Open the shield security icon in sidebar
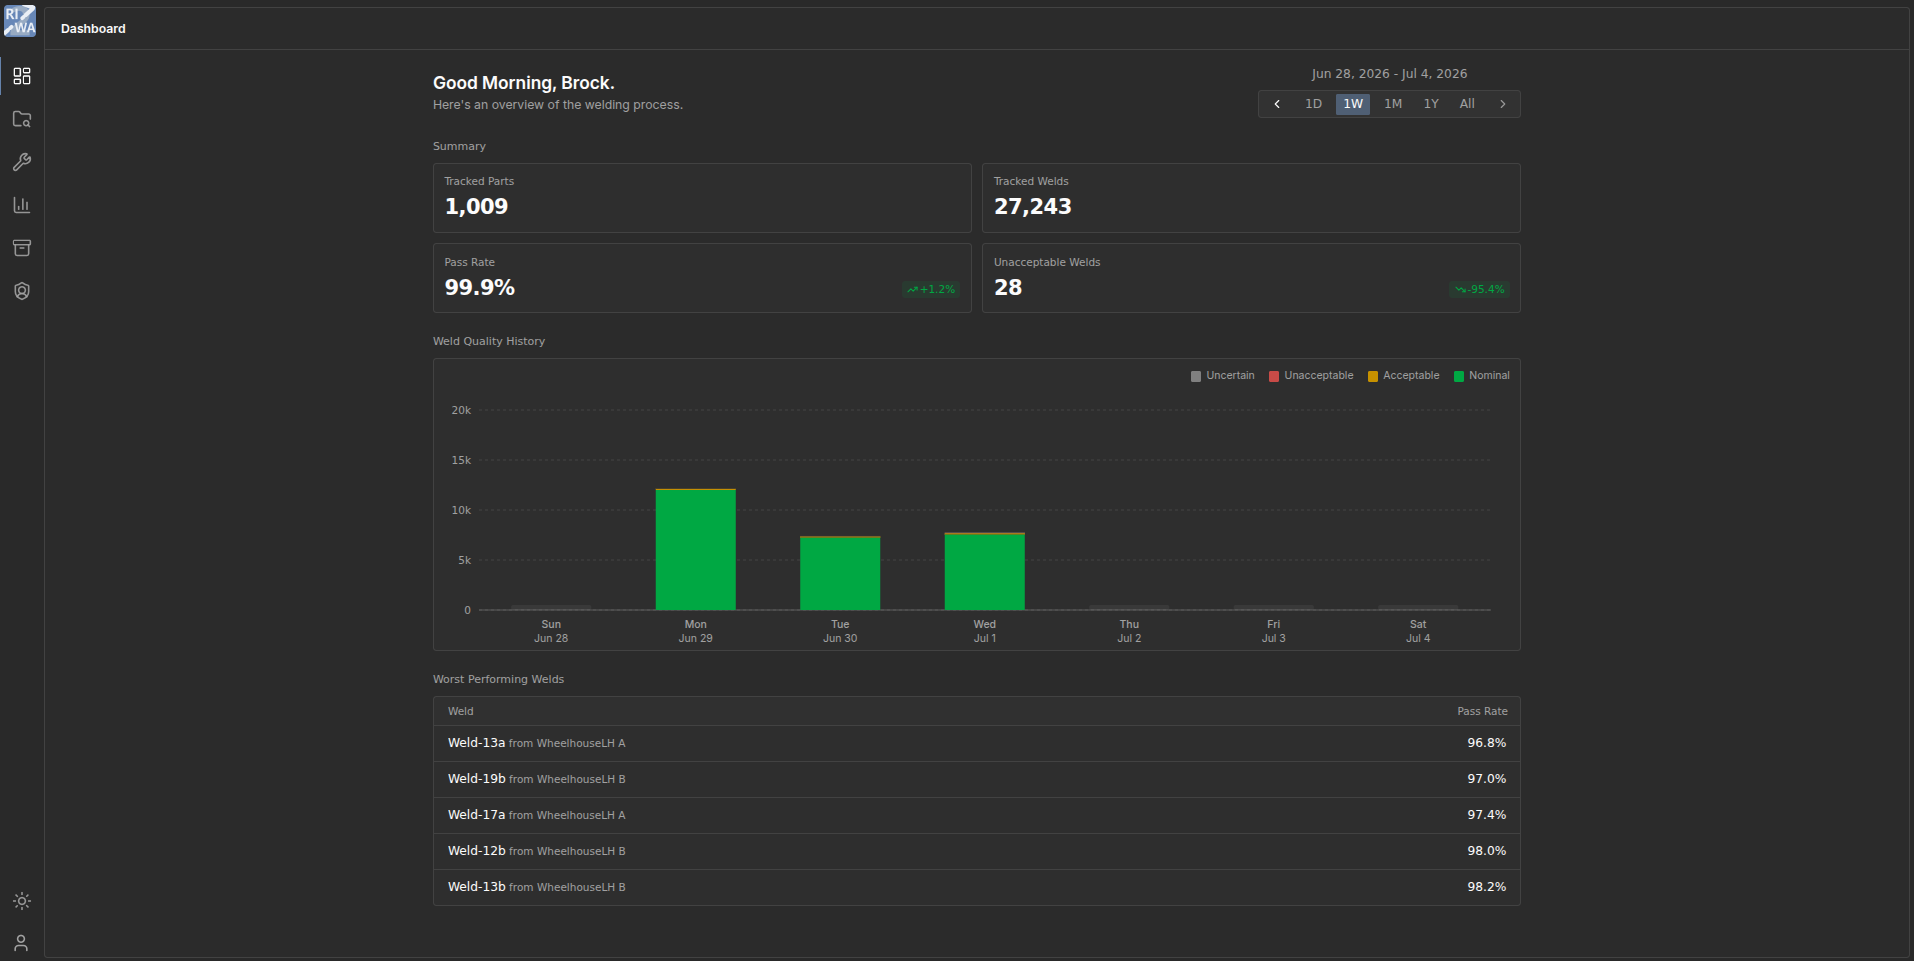The width and height of the screenshot is (1914, 961). [x=22, y=291]
